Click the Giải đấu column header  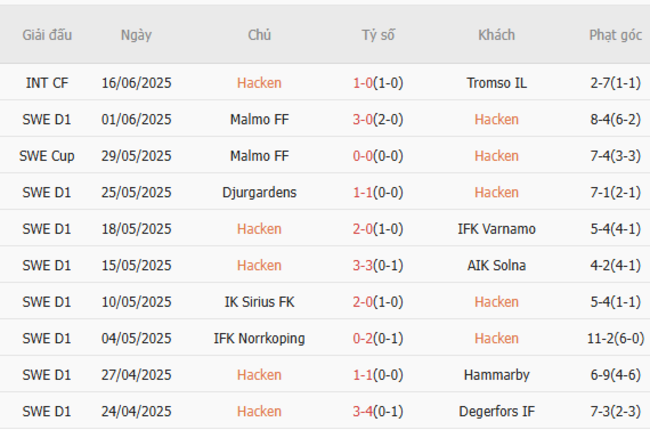(x=47, y=35)
